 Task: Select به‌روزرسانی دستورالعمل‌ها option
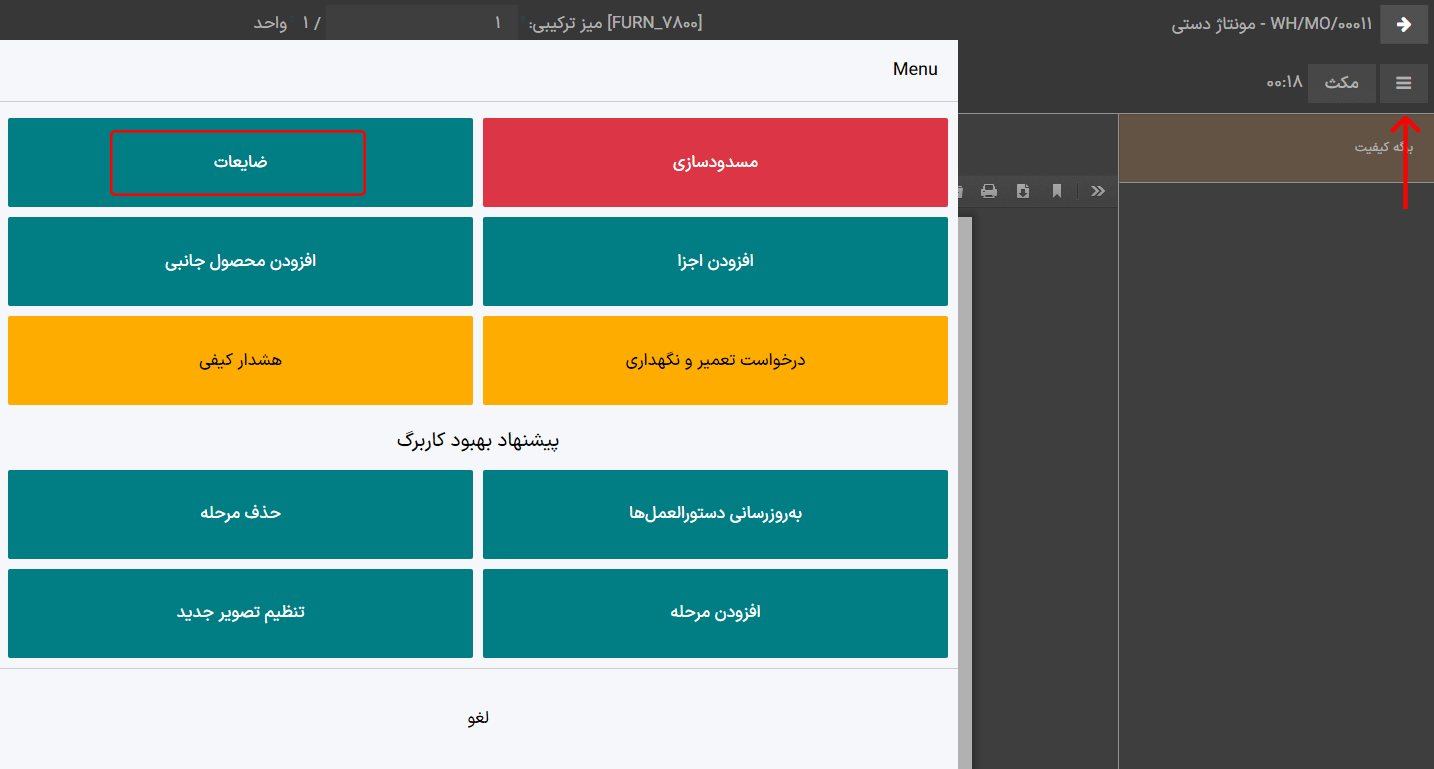(x=715, y=514)
